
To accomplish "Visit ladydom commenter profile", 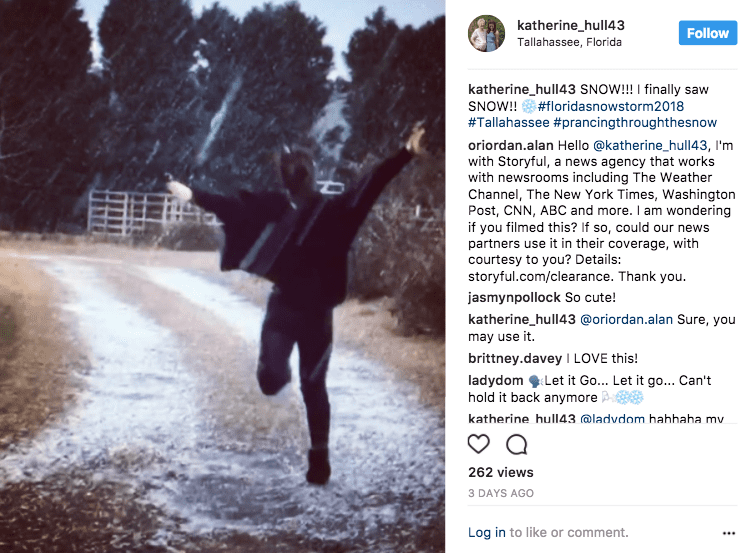I will pos(495,381).
